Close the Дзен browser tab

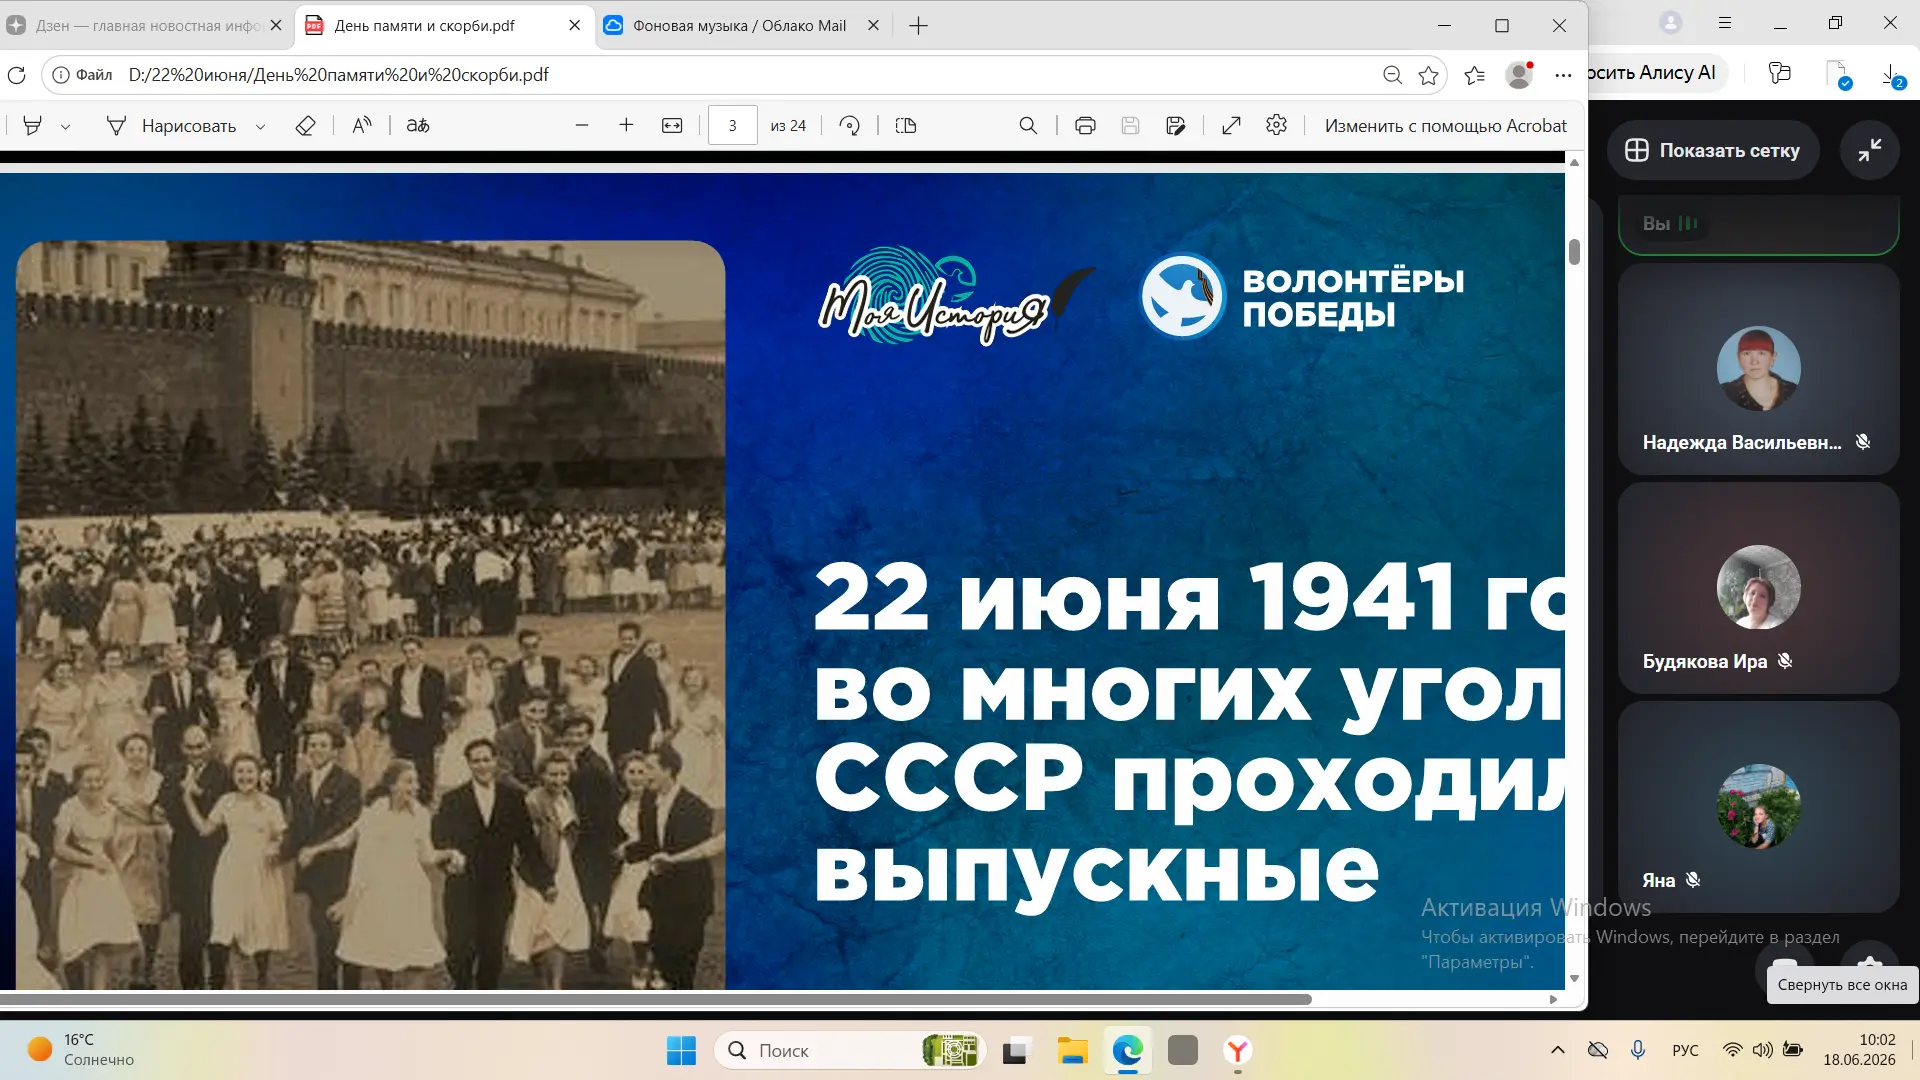point(276,26)
